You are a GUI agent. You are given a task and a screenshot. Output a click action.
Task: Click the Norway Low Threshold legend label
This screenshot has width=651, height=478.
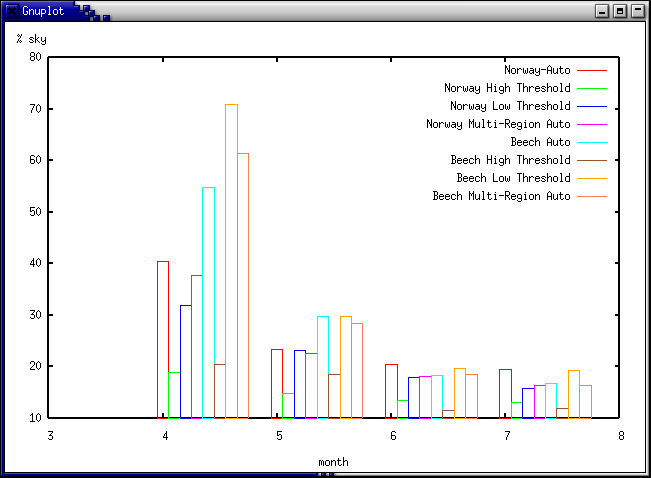click(510, 106)
